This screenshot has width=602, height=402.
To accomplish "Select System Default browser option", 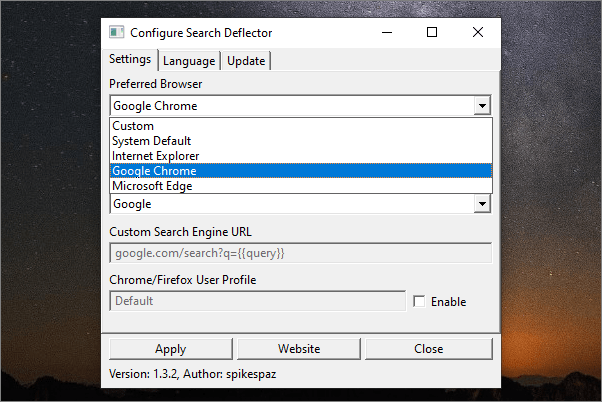I will pyautogui.click(x=301, y=141).
